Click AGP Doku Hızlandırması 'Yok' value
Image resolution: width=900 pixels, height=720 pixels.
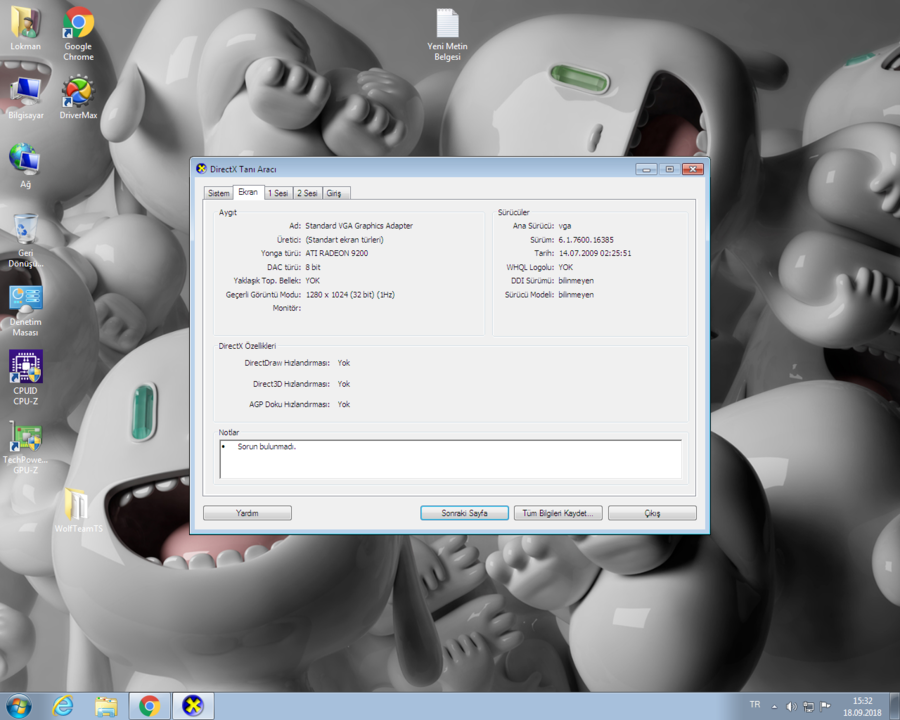point(344,404)
